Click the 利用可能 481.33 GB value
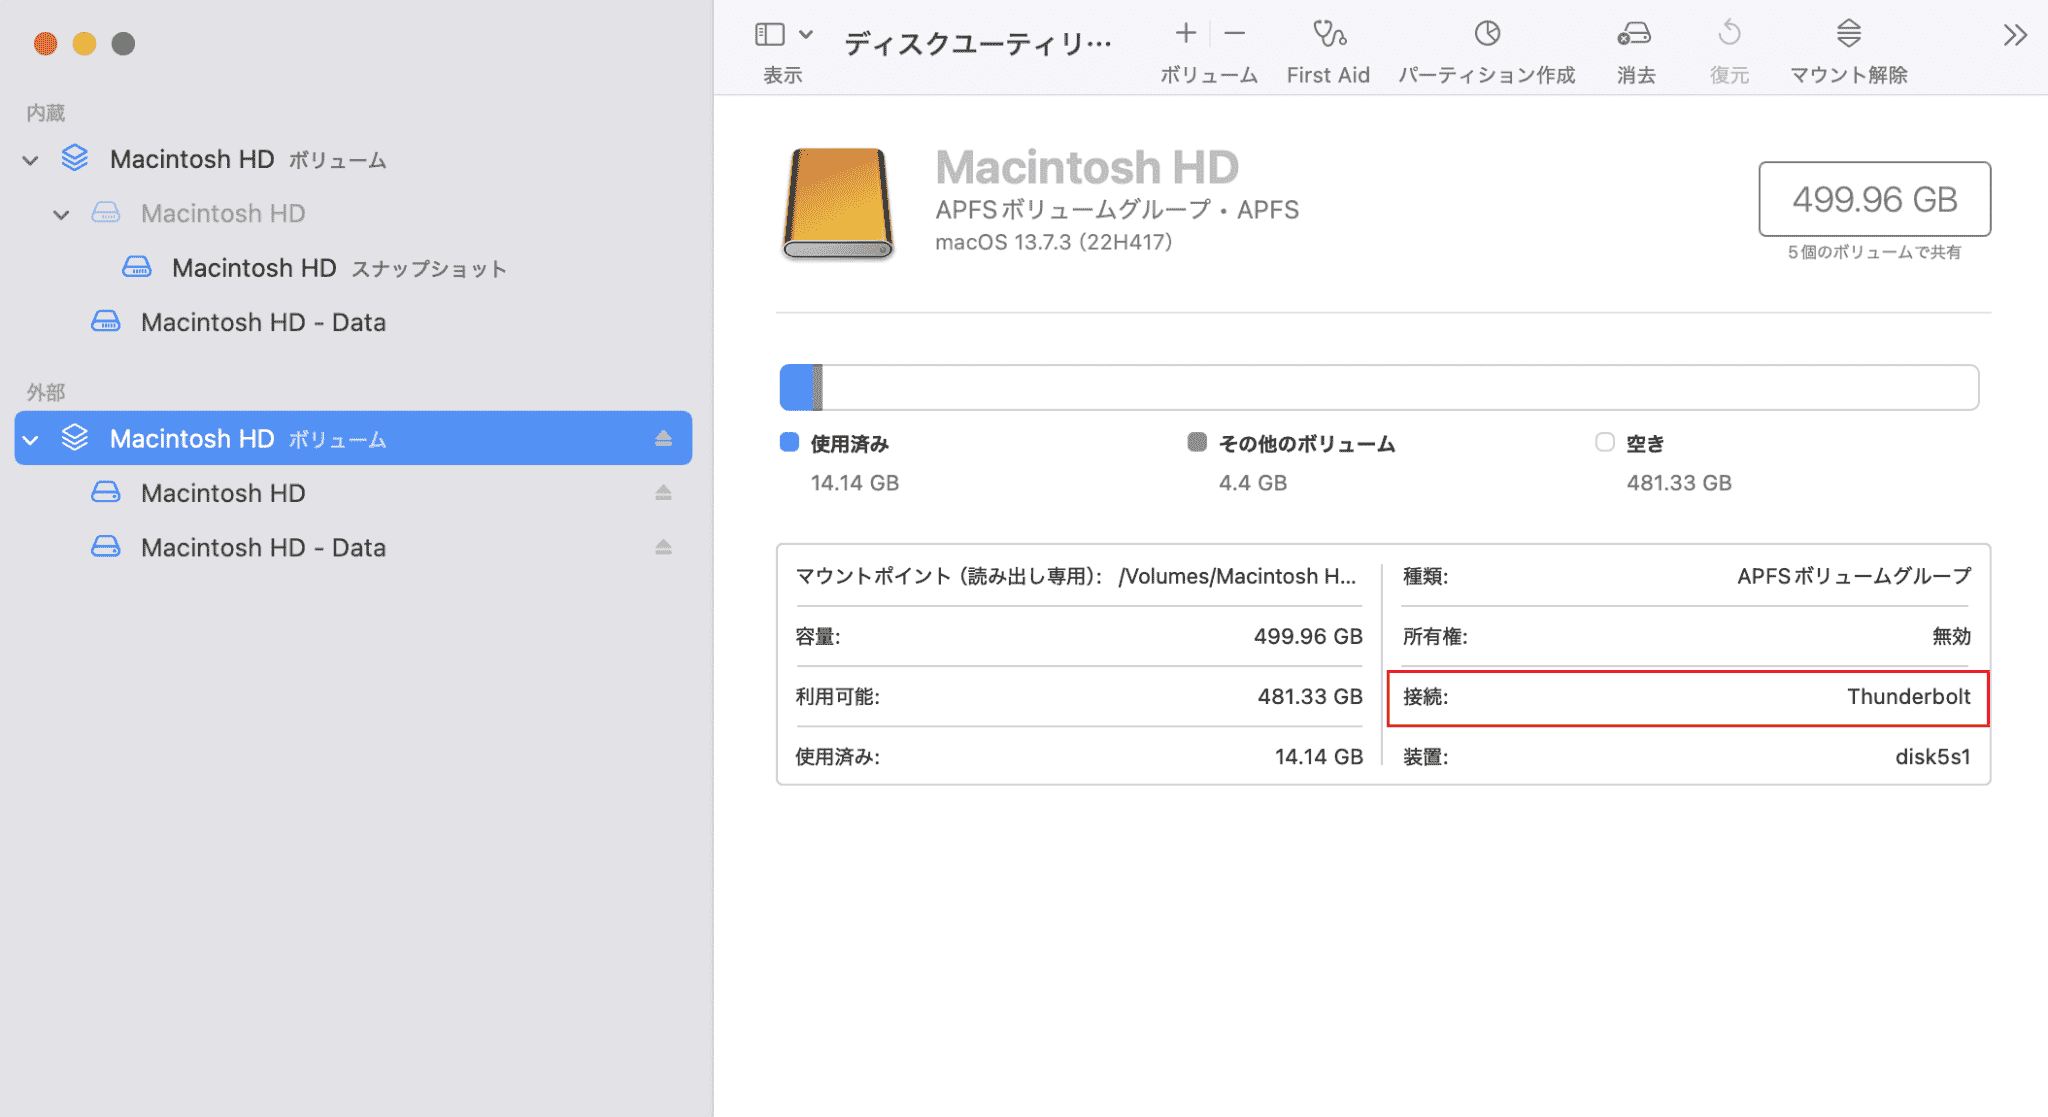Image resolution: width=2048 pixels, height=1117 pixels. [1310, 696]
